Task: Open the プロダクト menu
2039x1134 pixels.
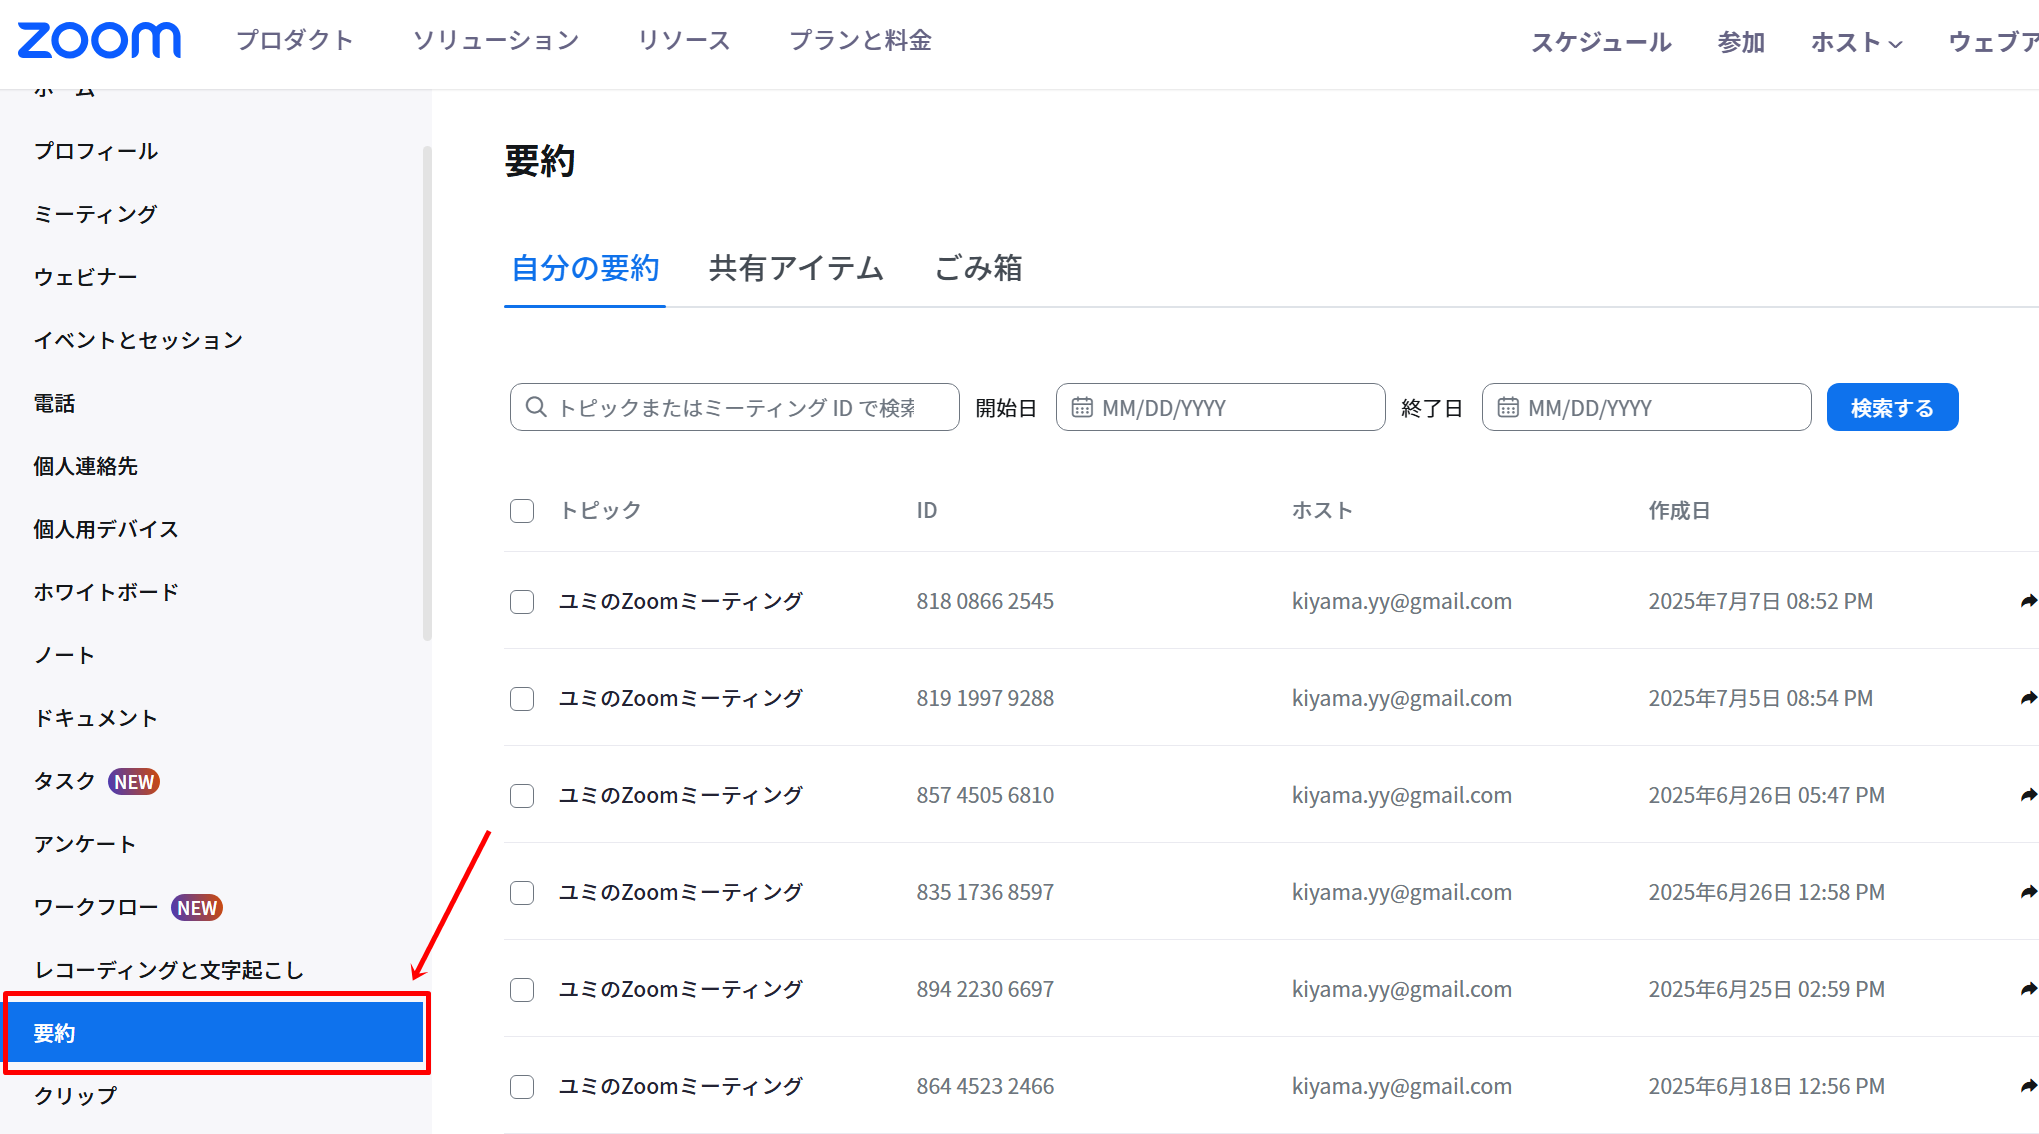Action: [295, 40]
